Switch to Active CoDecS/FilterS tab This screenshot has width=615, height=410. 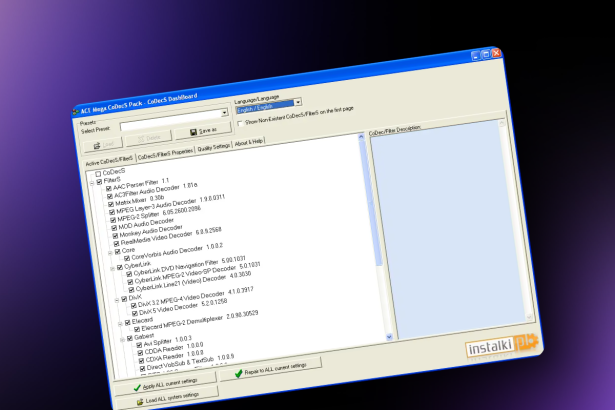[109, 161]
